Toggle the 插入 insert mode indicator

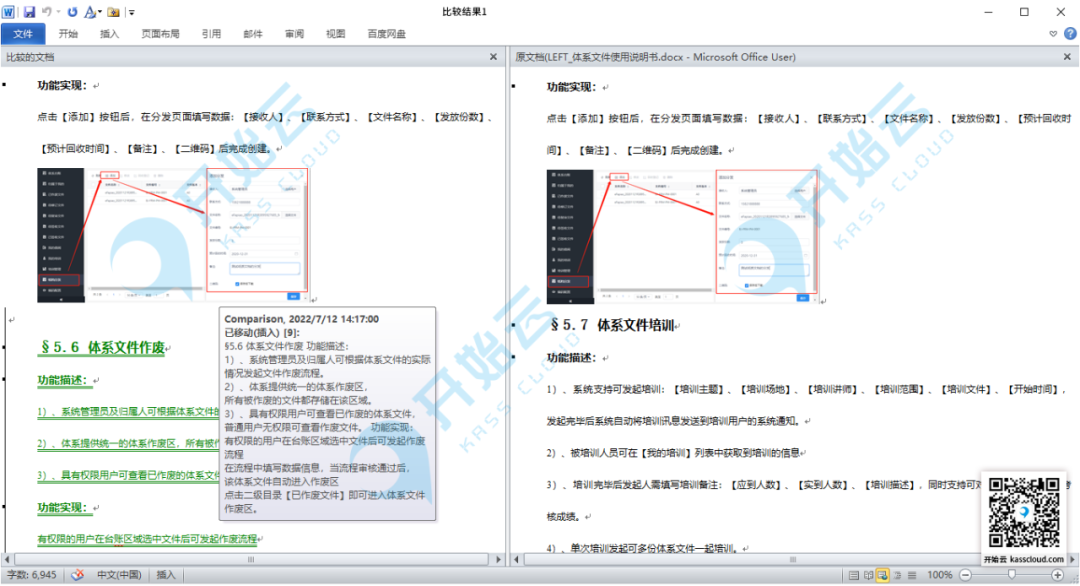[166, 575]
